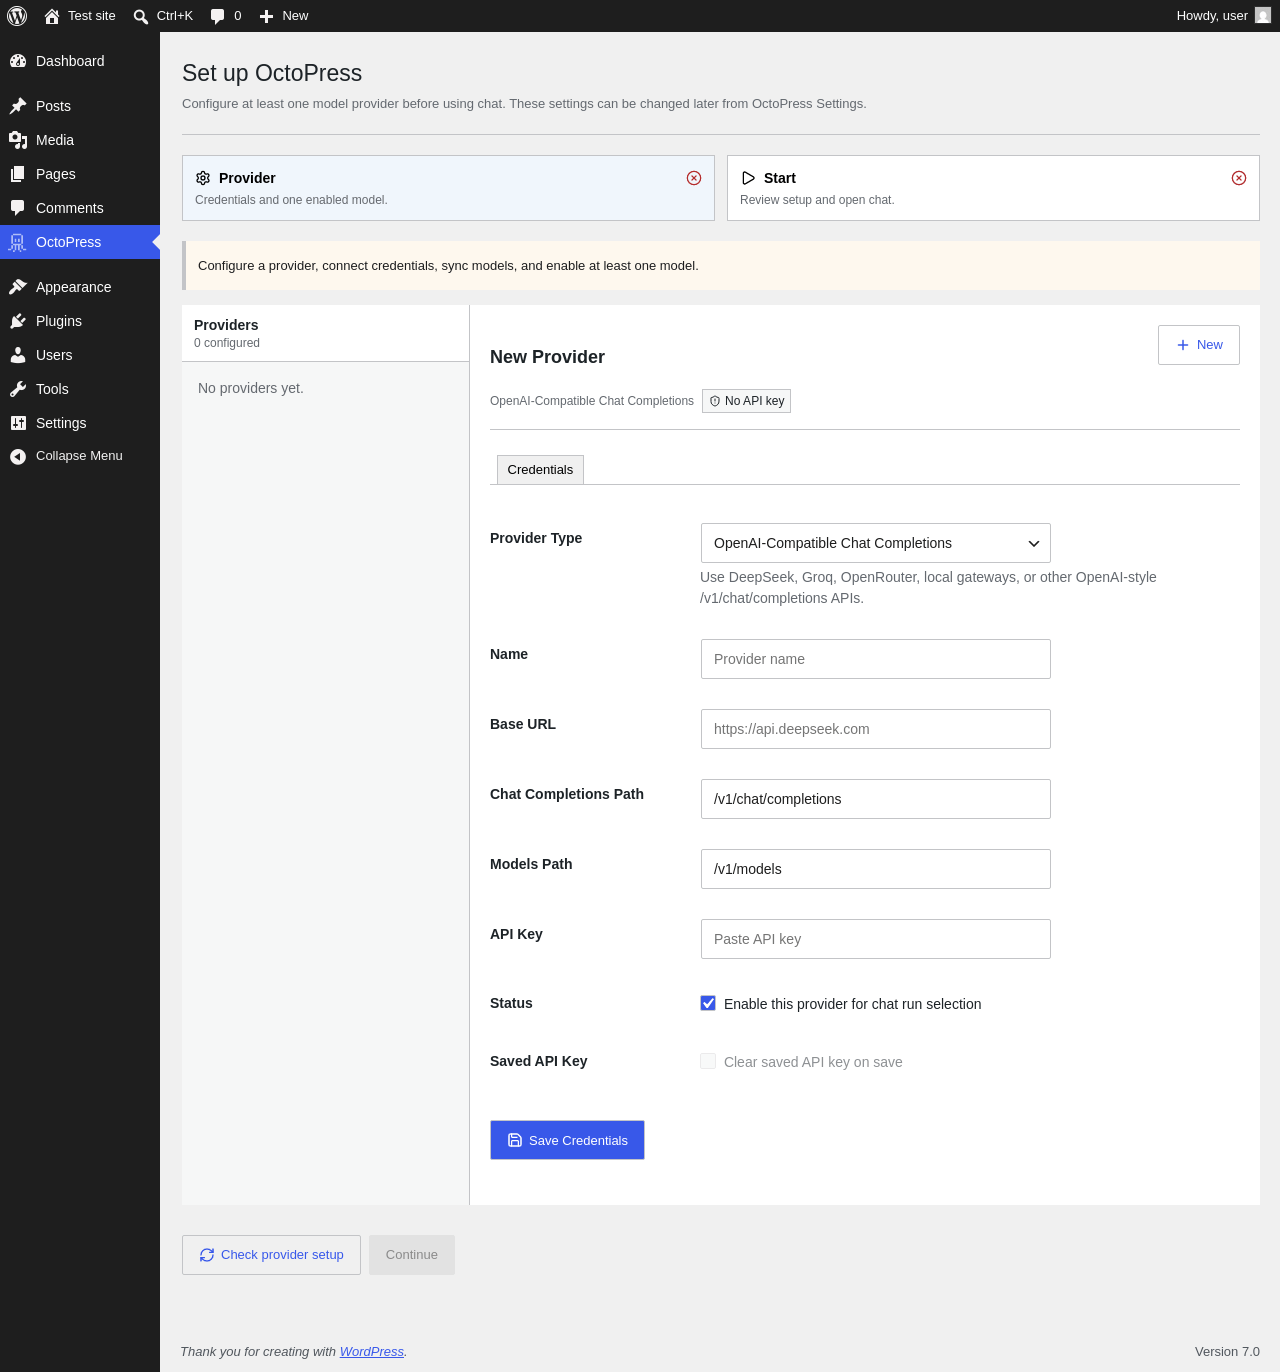1280x1372 pixels.
Task: Open Posts menu
Action: tap(80, 106)
